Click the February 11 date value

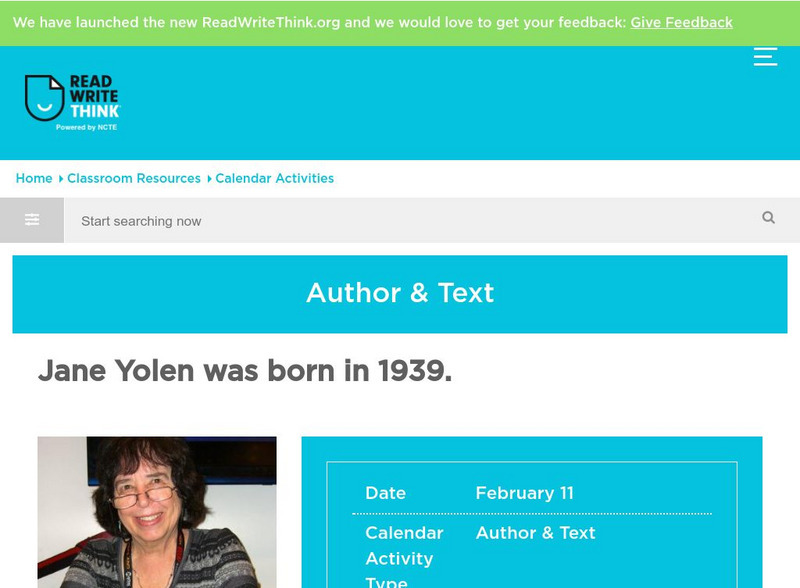(x=523, y=493)
